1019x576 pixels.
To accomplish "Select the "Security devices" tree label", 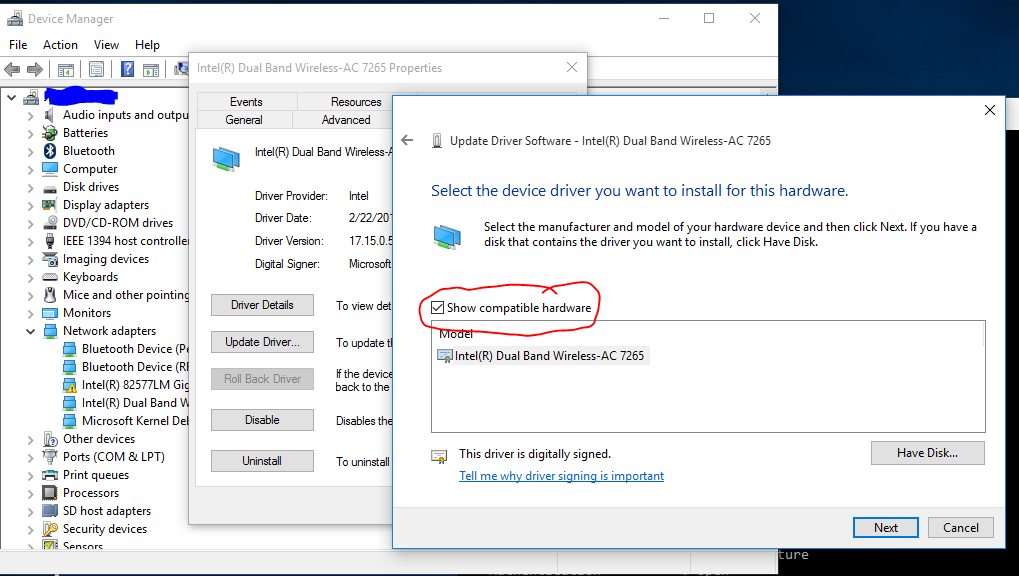I will [x=105, y=529].
